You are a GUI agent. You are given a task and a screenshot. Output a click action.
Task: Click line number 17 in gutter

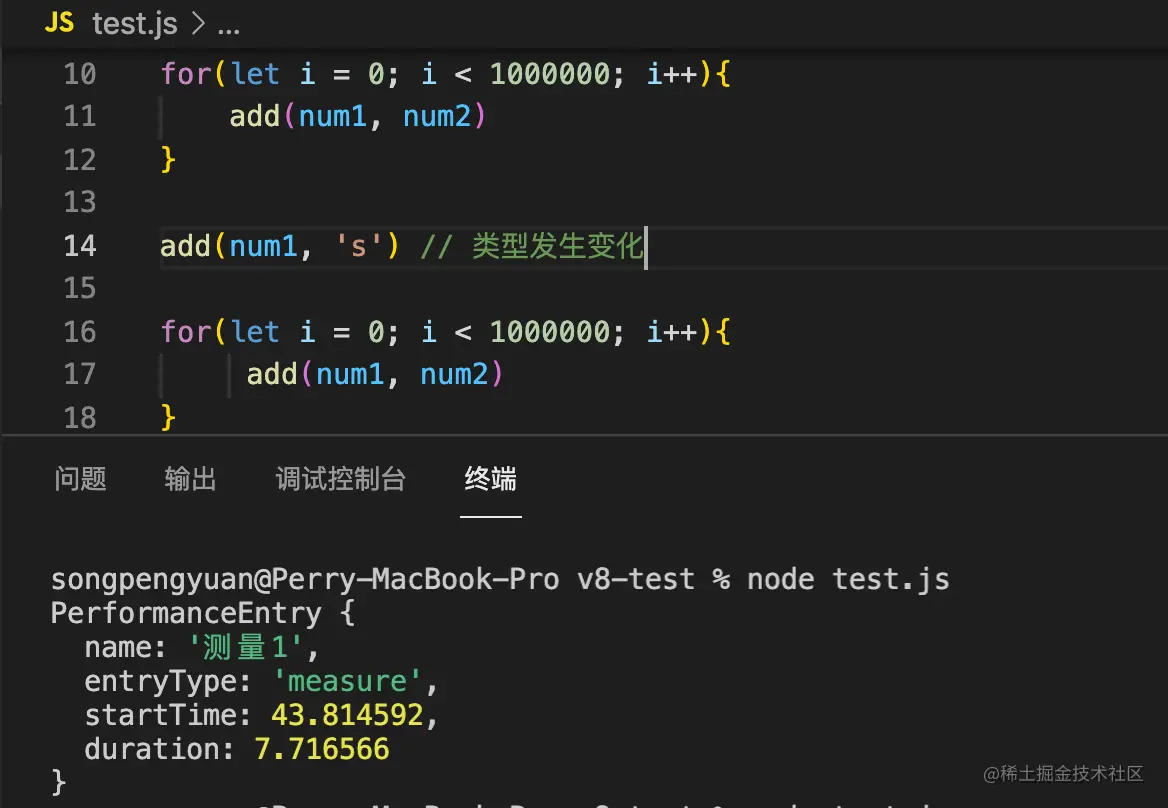click(80, 374)
